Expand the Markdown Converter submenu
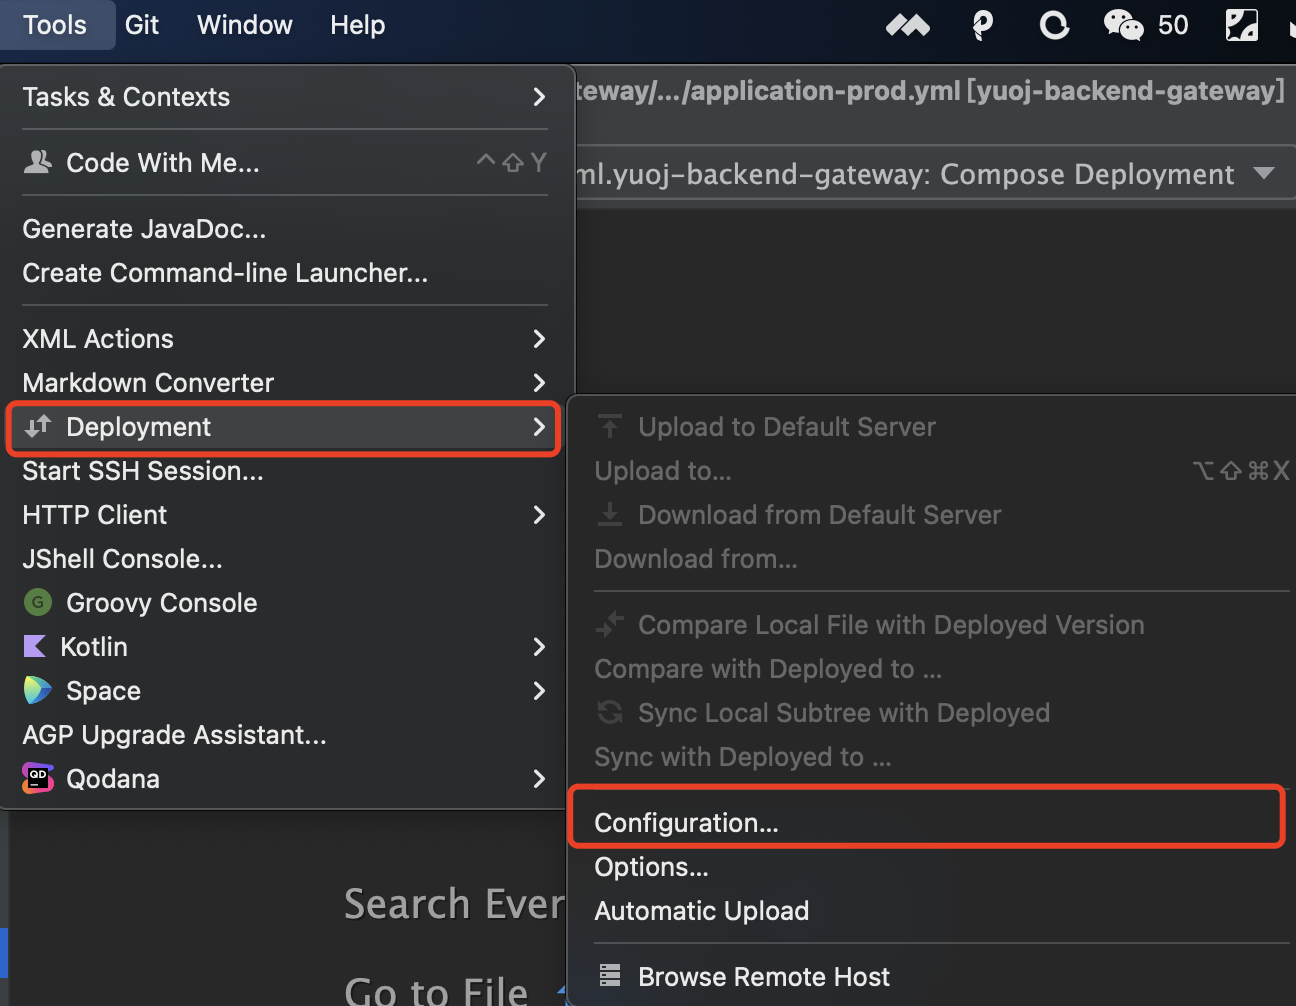 point(285,383)
